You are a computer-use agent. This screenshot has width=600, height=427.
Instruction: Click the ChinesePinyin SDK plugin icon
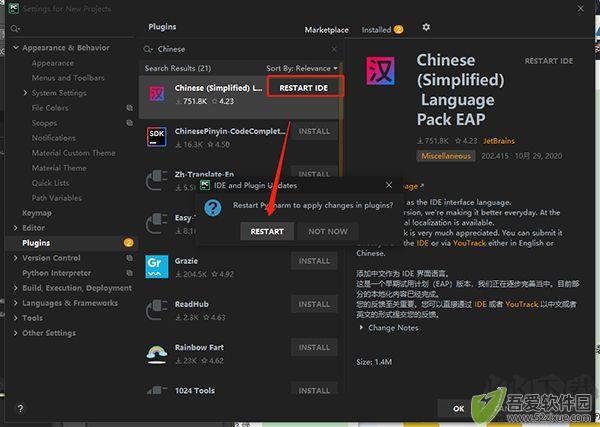[x=157, y=137]
